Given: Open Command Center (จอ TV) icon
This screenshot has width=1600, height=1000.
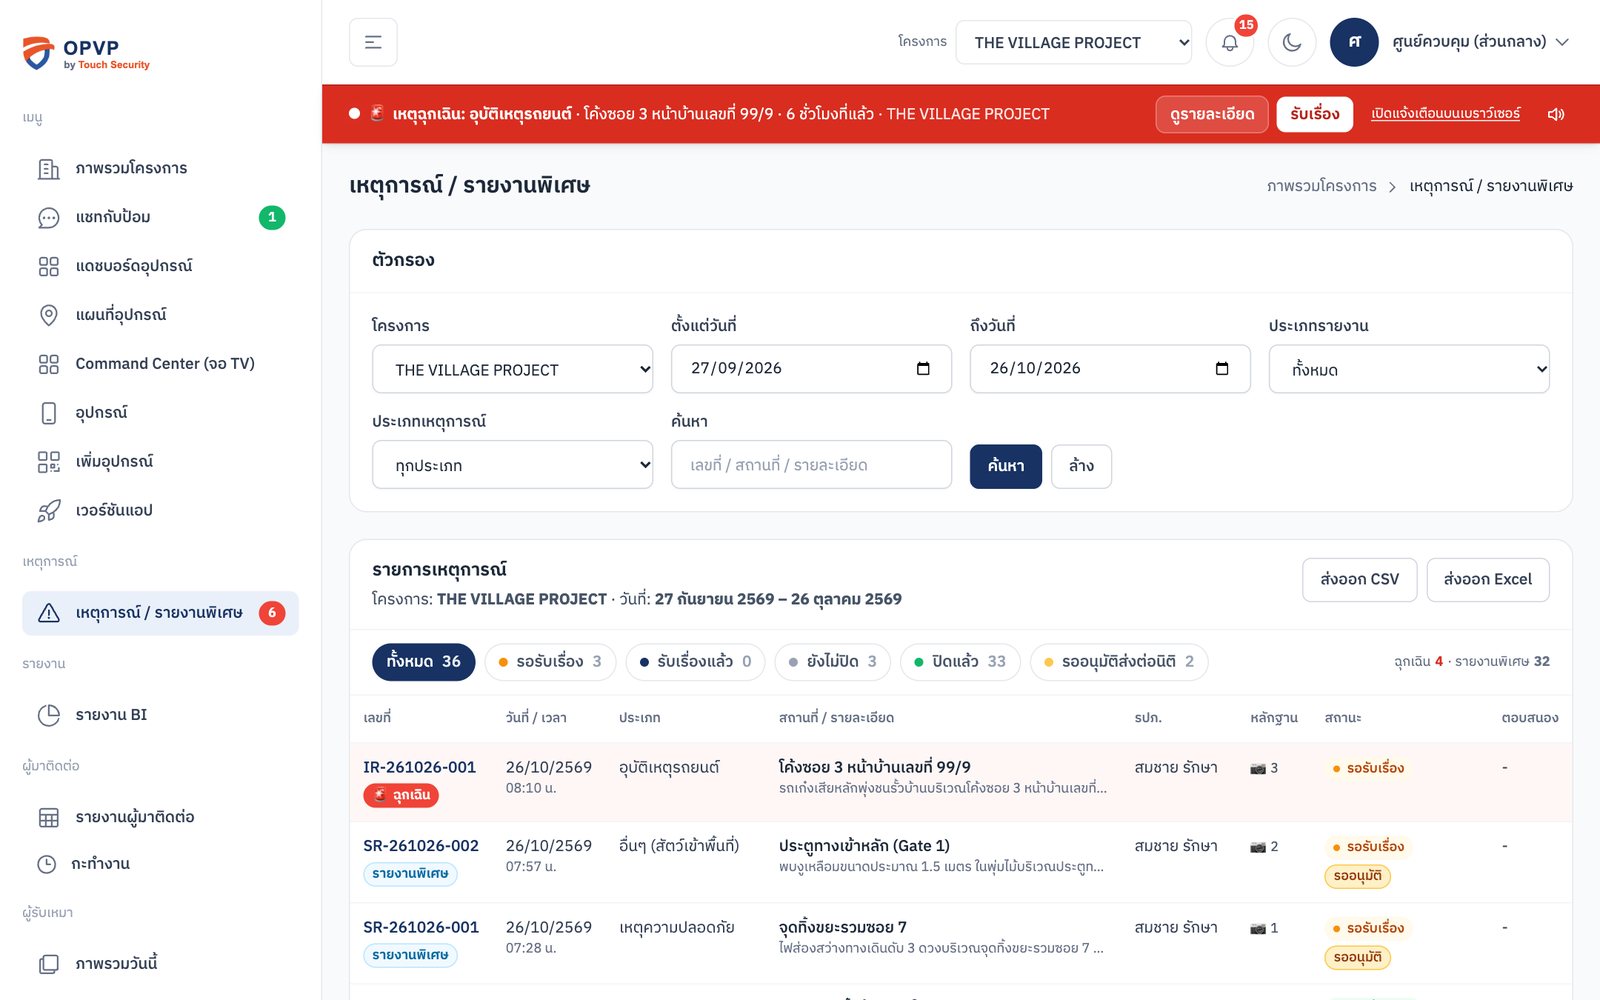Looking at the screenshot, I should [x=48, y=364].
